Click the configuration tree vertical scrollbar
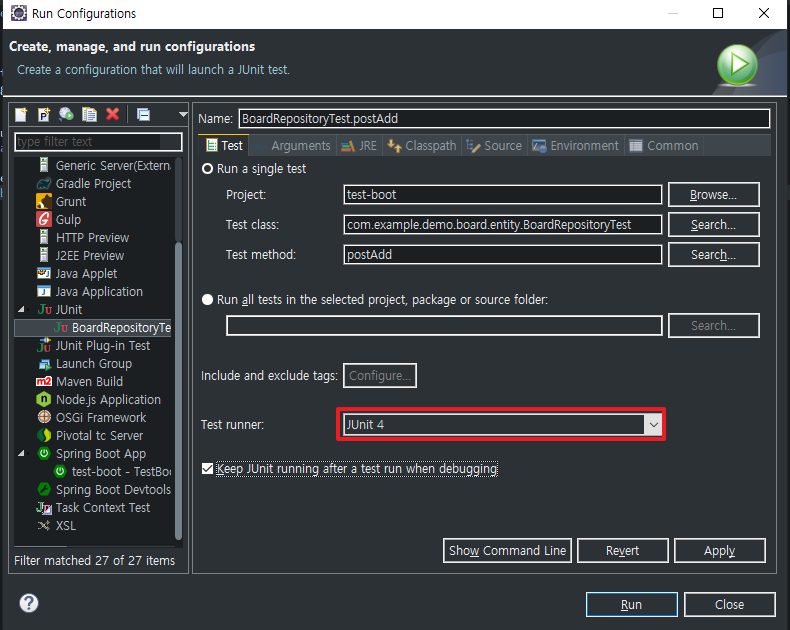This screenshot has width=790, height=630. 178,391
